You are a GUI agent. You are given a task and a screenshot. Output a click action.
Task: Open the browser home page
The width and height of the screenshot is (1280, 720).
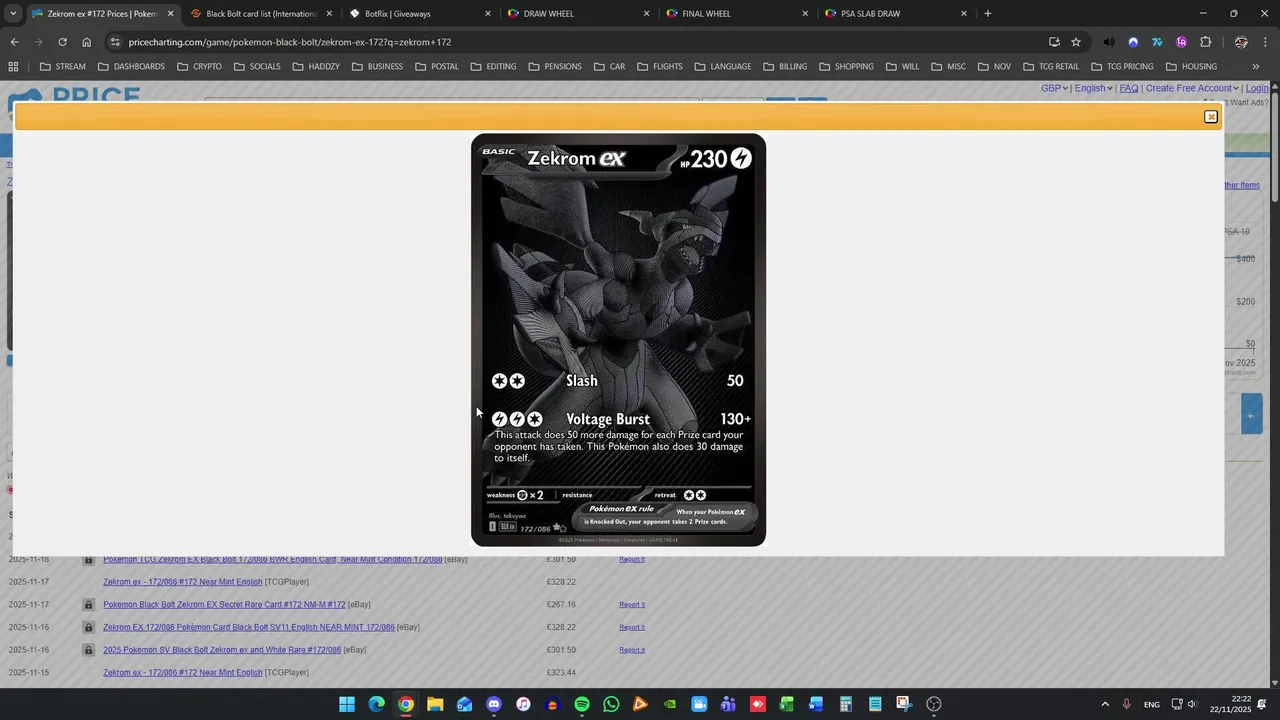tap(86, 42)
